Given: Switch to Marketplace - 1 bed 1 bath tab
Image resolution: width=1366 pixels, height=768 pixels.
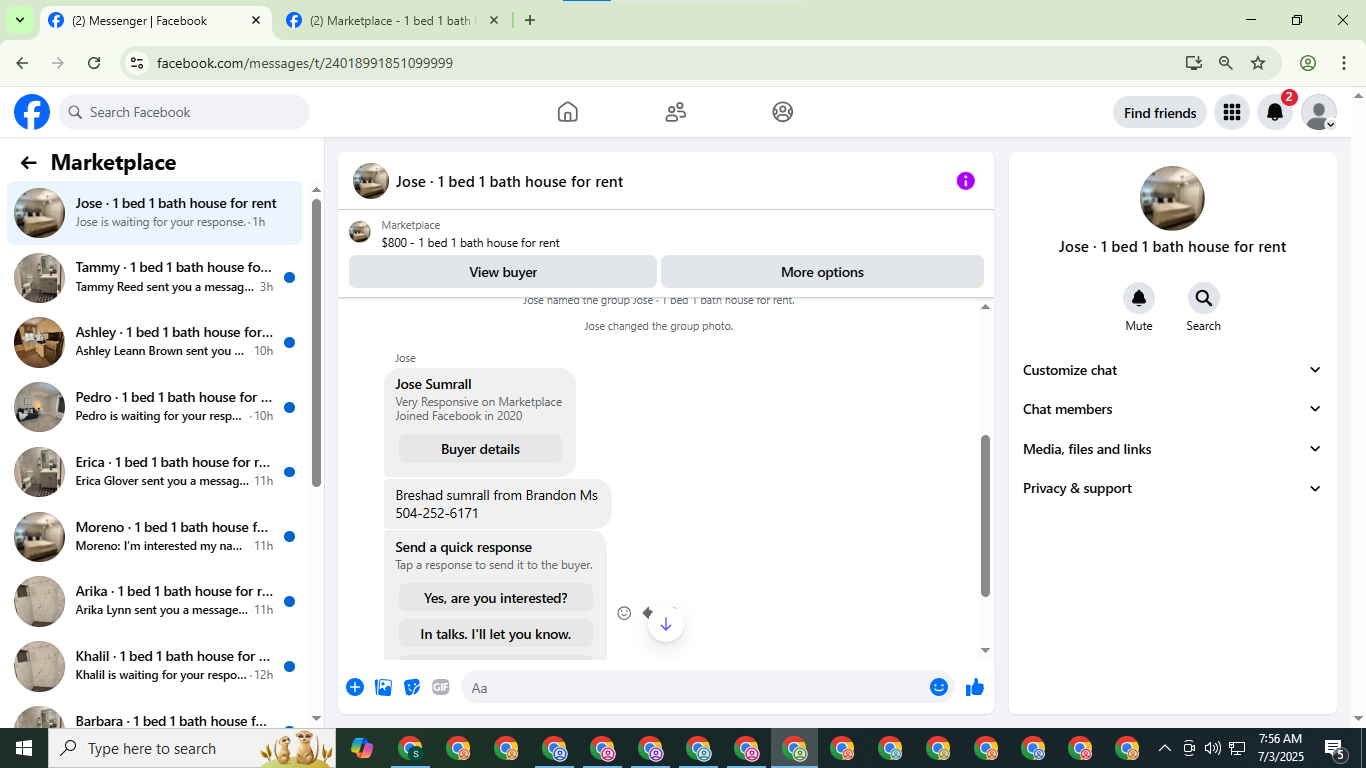Looking at the screenshot, I should pos(392,20).
